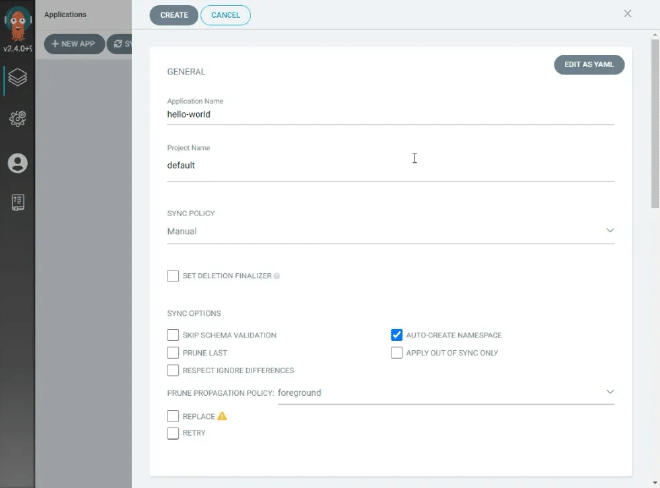This screenshot has width=660, height=488.
Task: Click the v2.4.0 version label
Action: [x=18, y=49]
